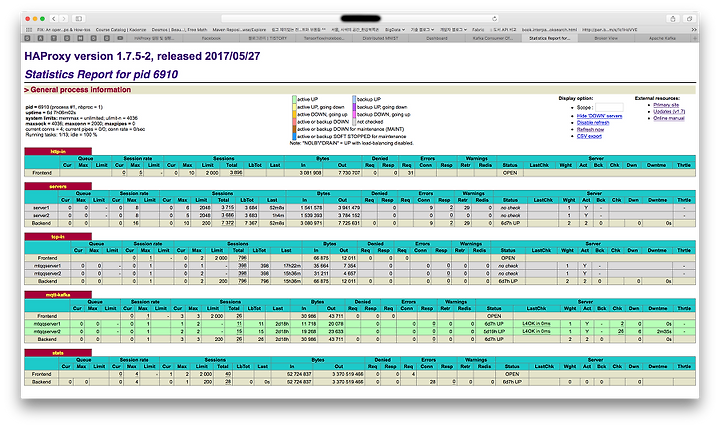Viewport: 720px width, 428px height.
Task: Switch to the Apache Kafka tab
Action: [x=662, y=38]
